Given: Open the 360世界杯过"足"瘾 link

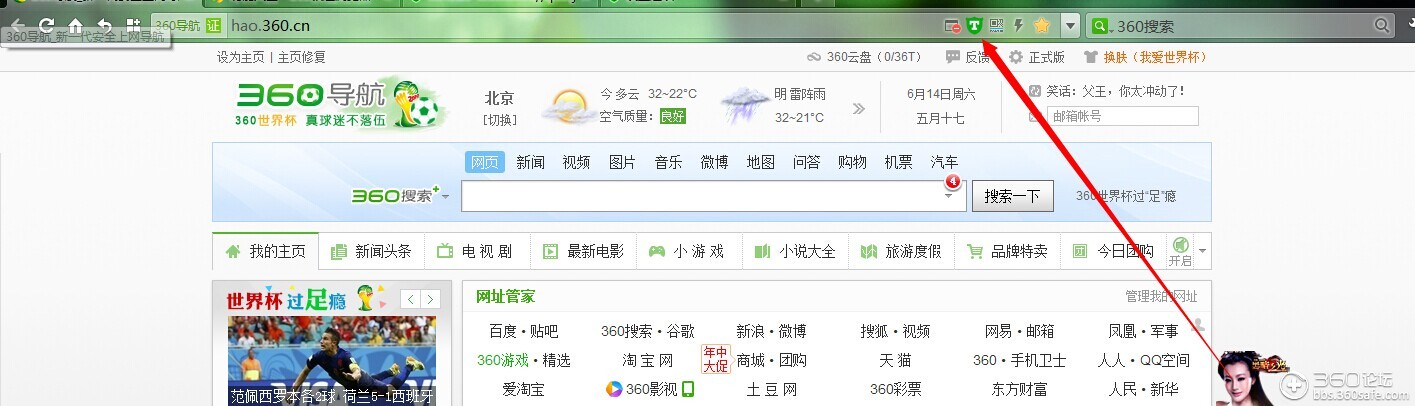Looking at the screenshot, I should click(x=1126, y=196).
